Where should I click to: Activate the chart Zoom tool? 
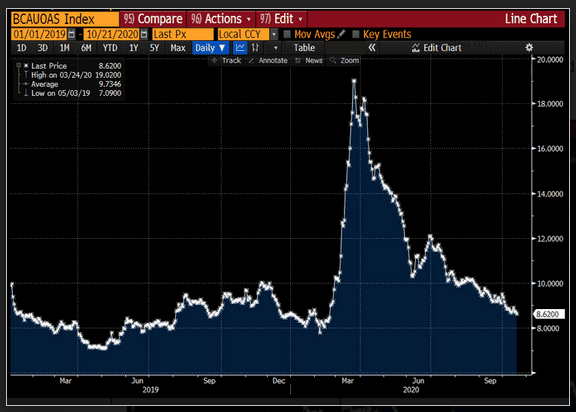[x=345, y=61]
